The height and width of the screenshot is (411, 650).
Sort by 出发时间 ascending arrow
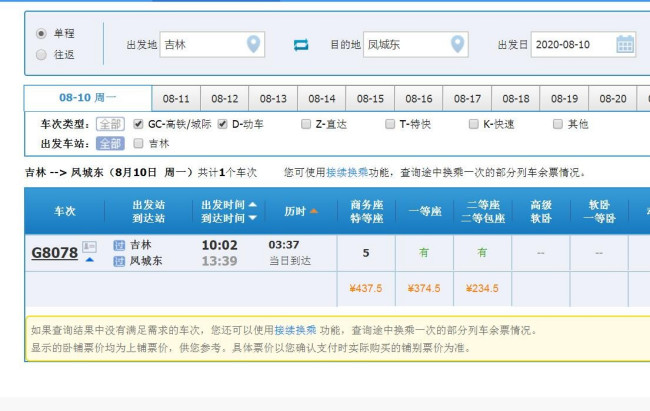tap(252, 204)
